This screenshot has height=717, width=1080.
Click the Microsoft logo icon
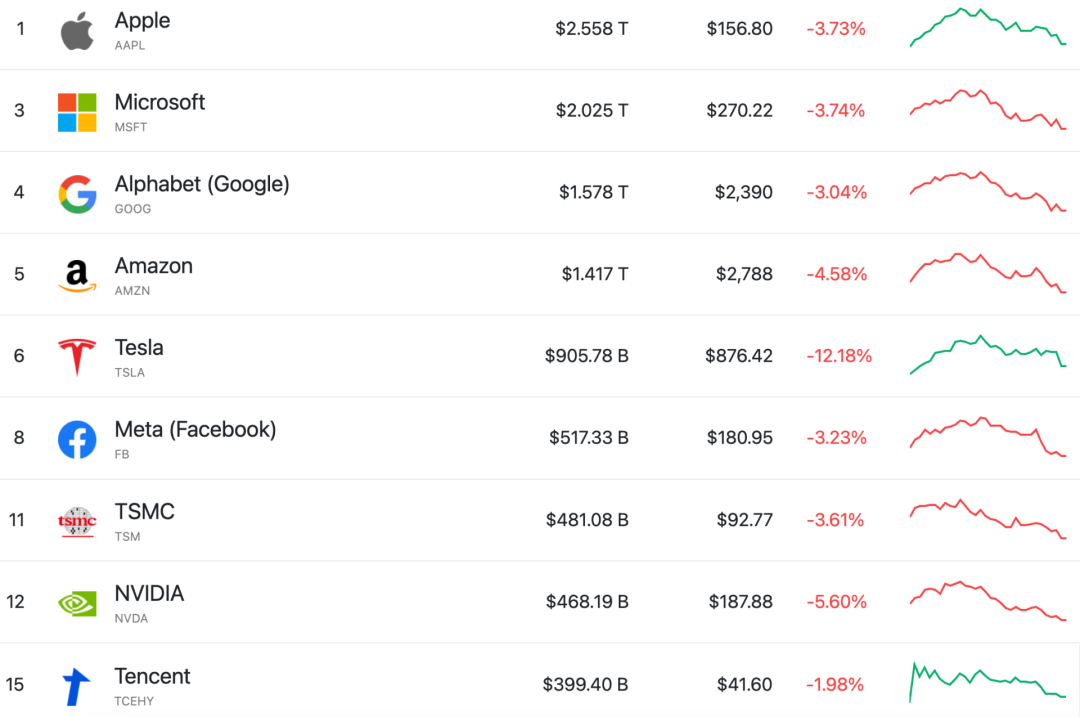pos(77,112)
